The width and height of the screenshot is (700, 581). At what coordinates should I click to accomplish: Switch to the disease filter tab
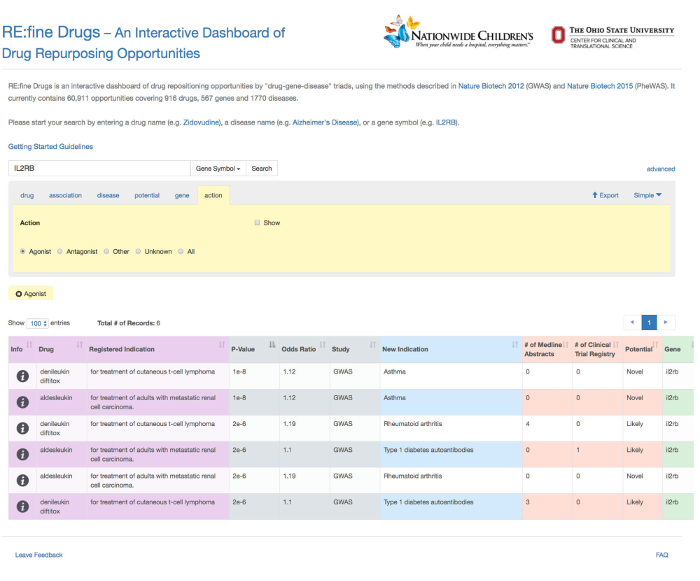pos(108,195)
